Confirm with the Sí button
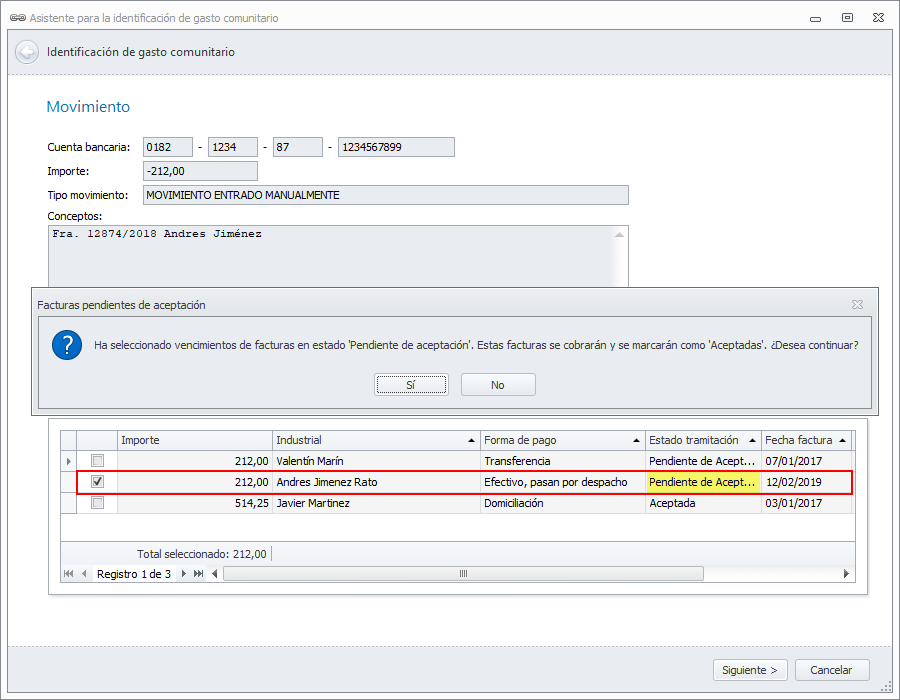This screenshot has height=700, width=900. (x=411, y=385)
